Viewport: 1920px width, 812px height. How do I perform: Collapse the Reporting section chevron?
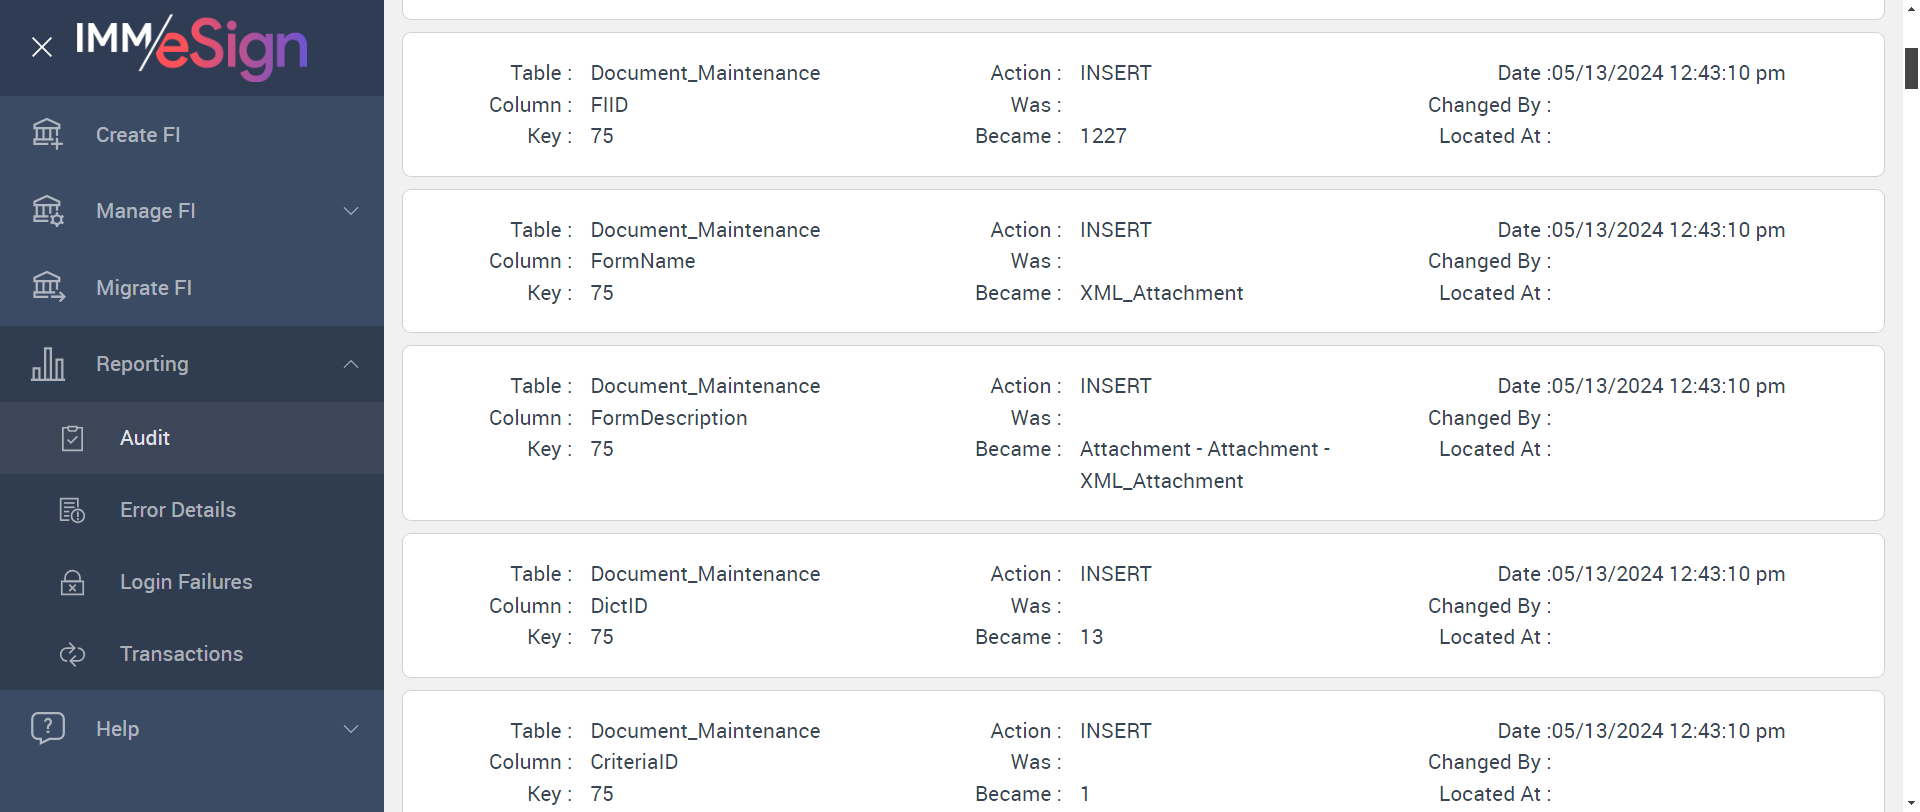click(351, 364)
